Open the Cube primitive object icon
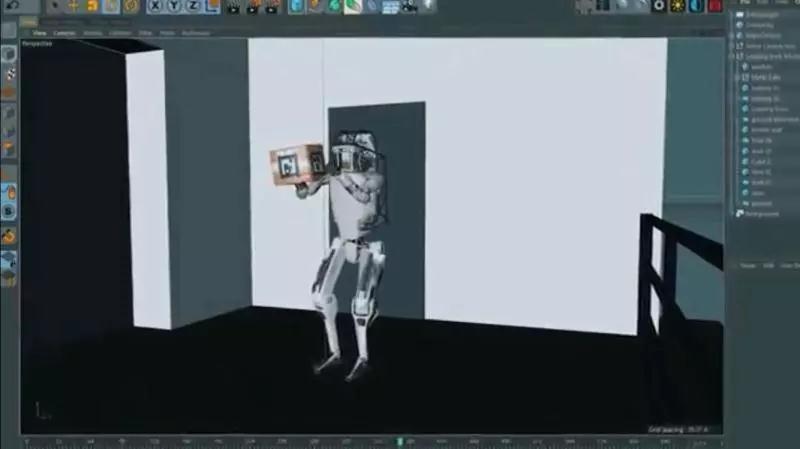 (x=297, y=7)
